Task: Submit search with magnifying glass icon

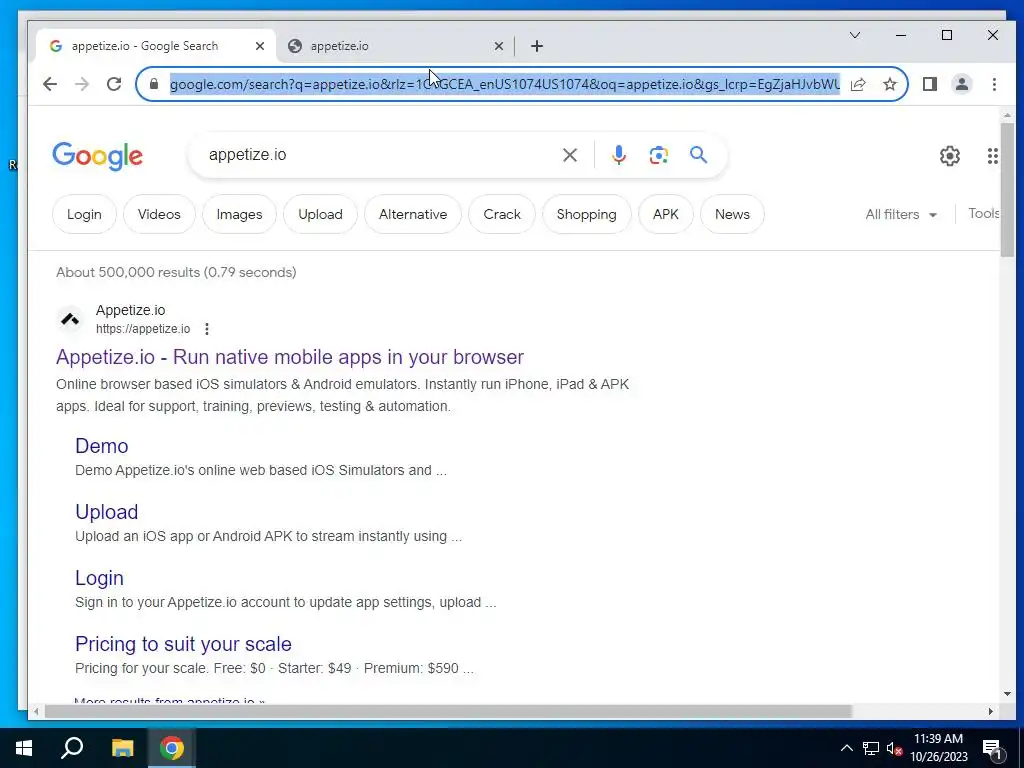Action: coord(698,155)
